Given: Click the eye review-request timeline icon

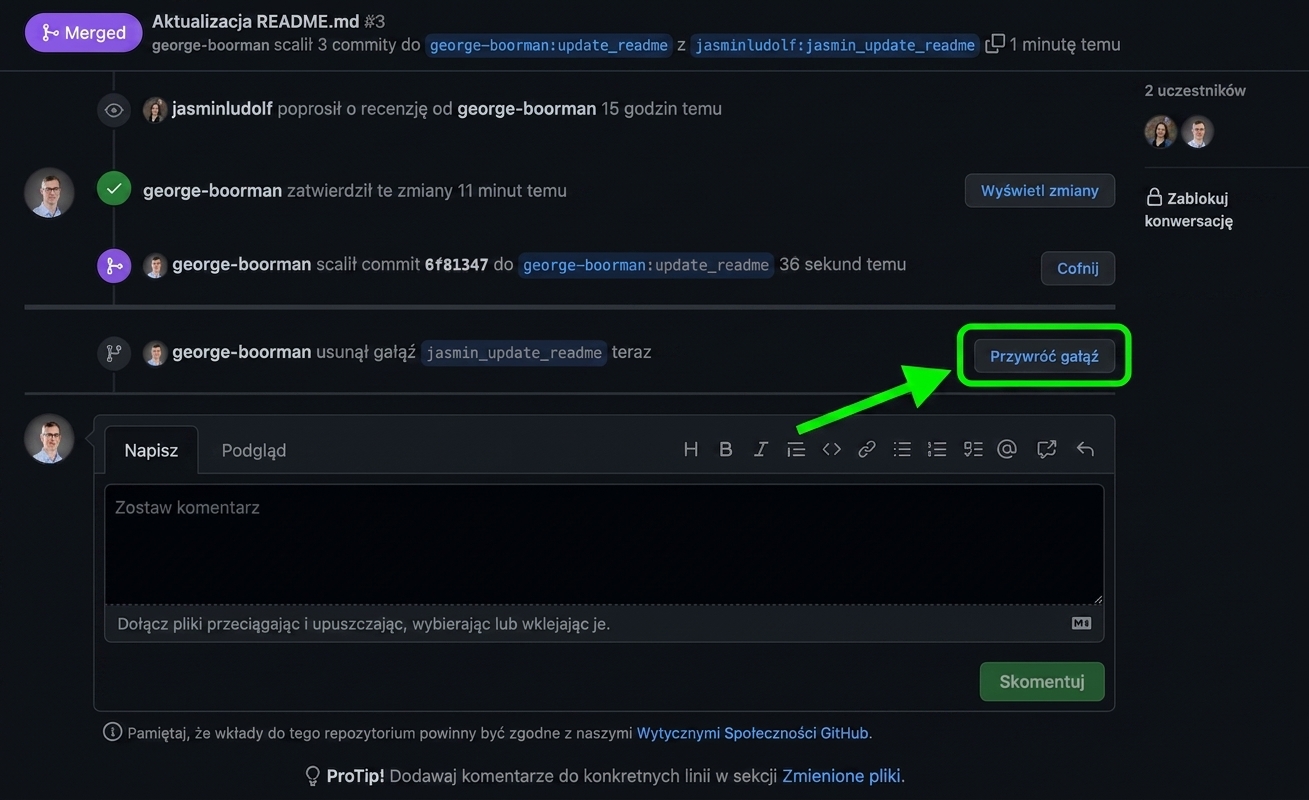Looking at the screenshot, I should coord(114,110).
